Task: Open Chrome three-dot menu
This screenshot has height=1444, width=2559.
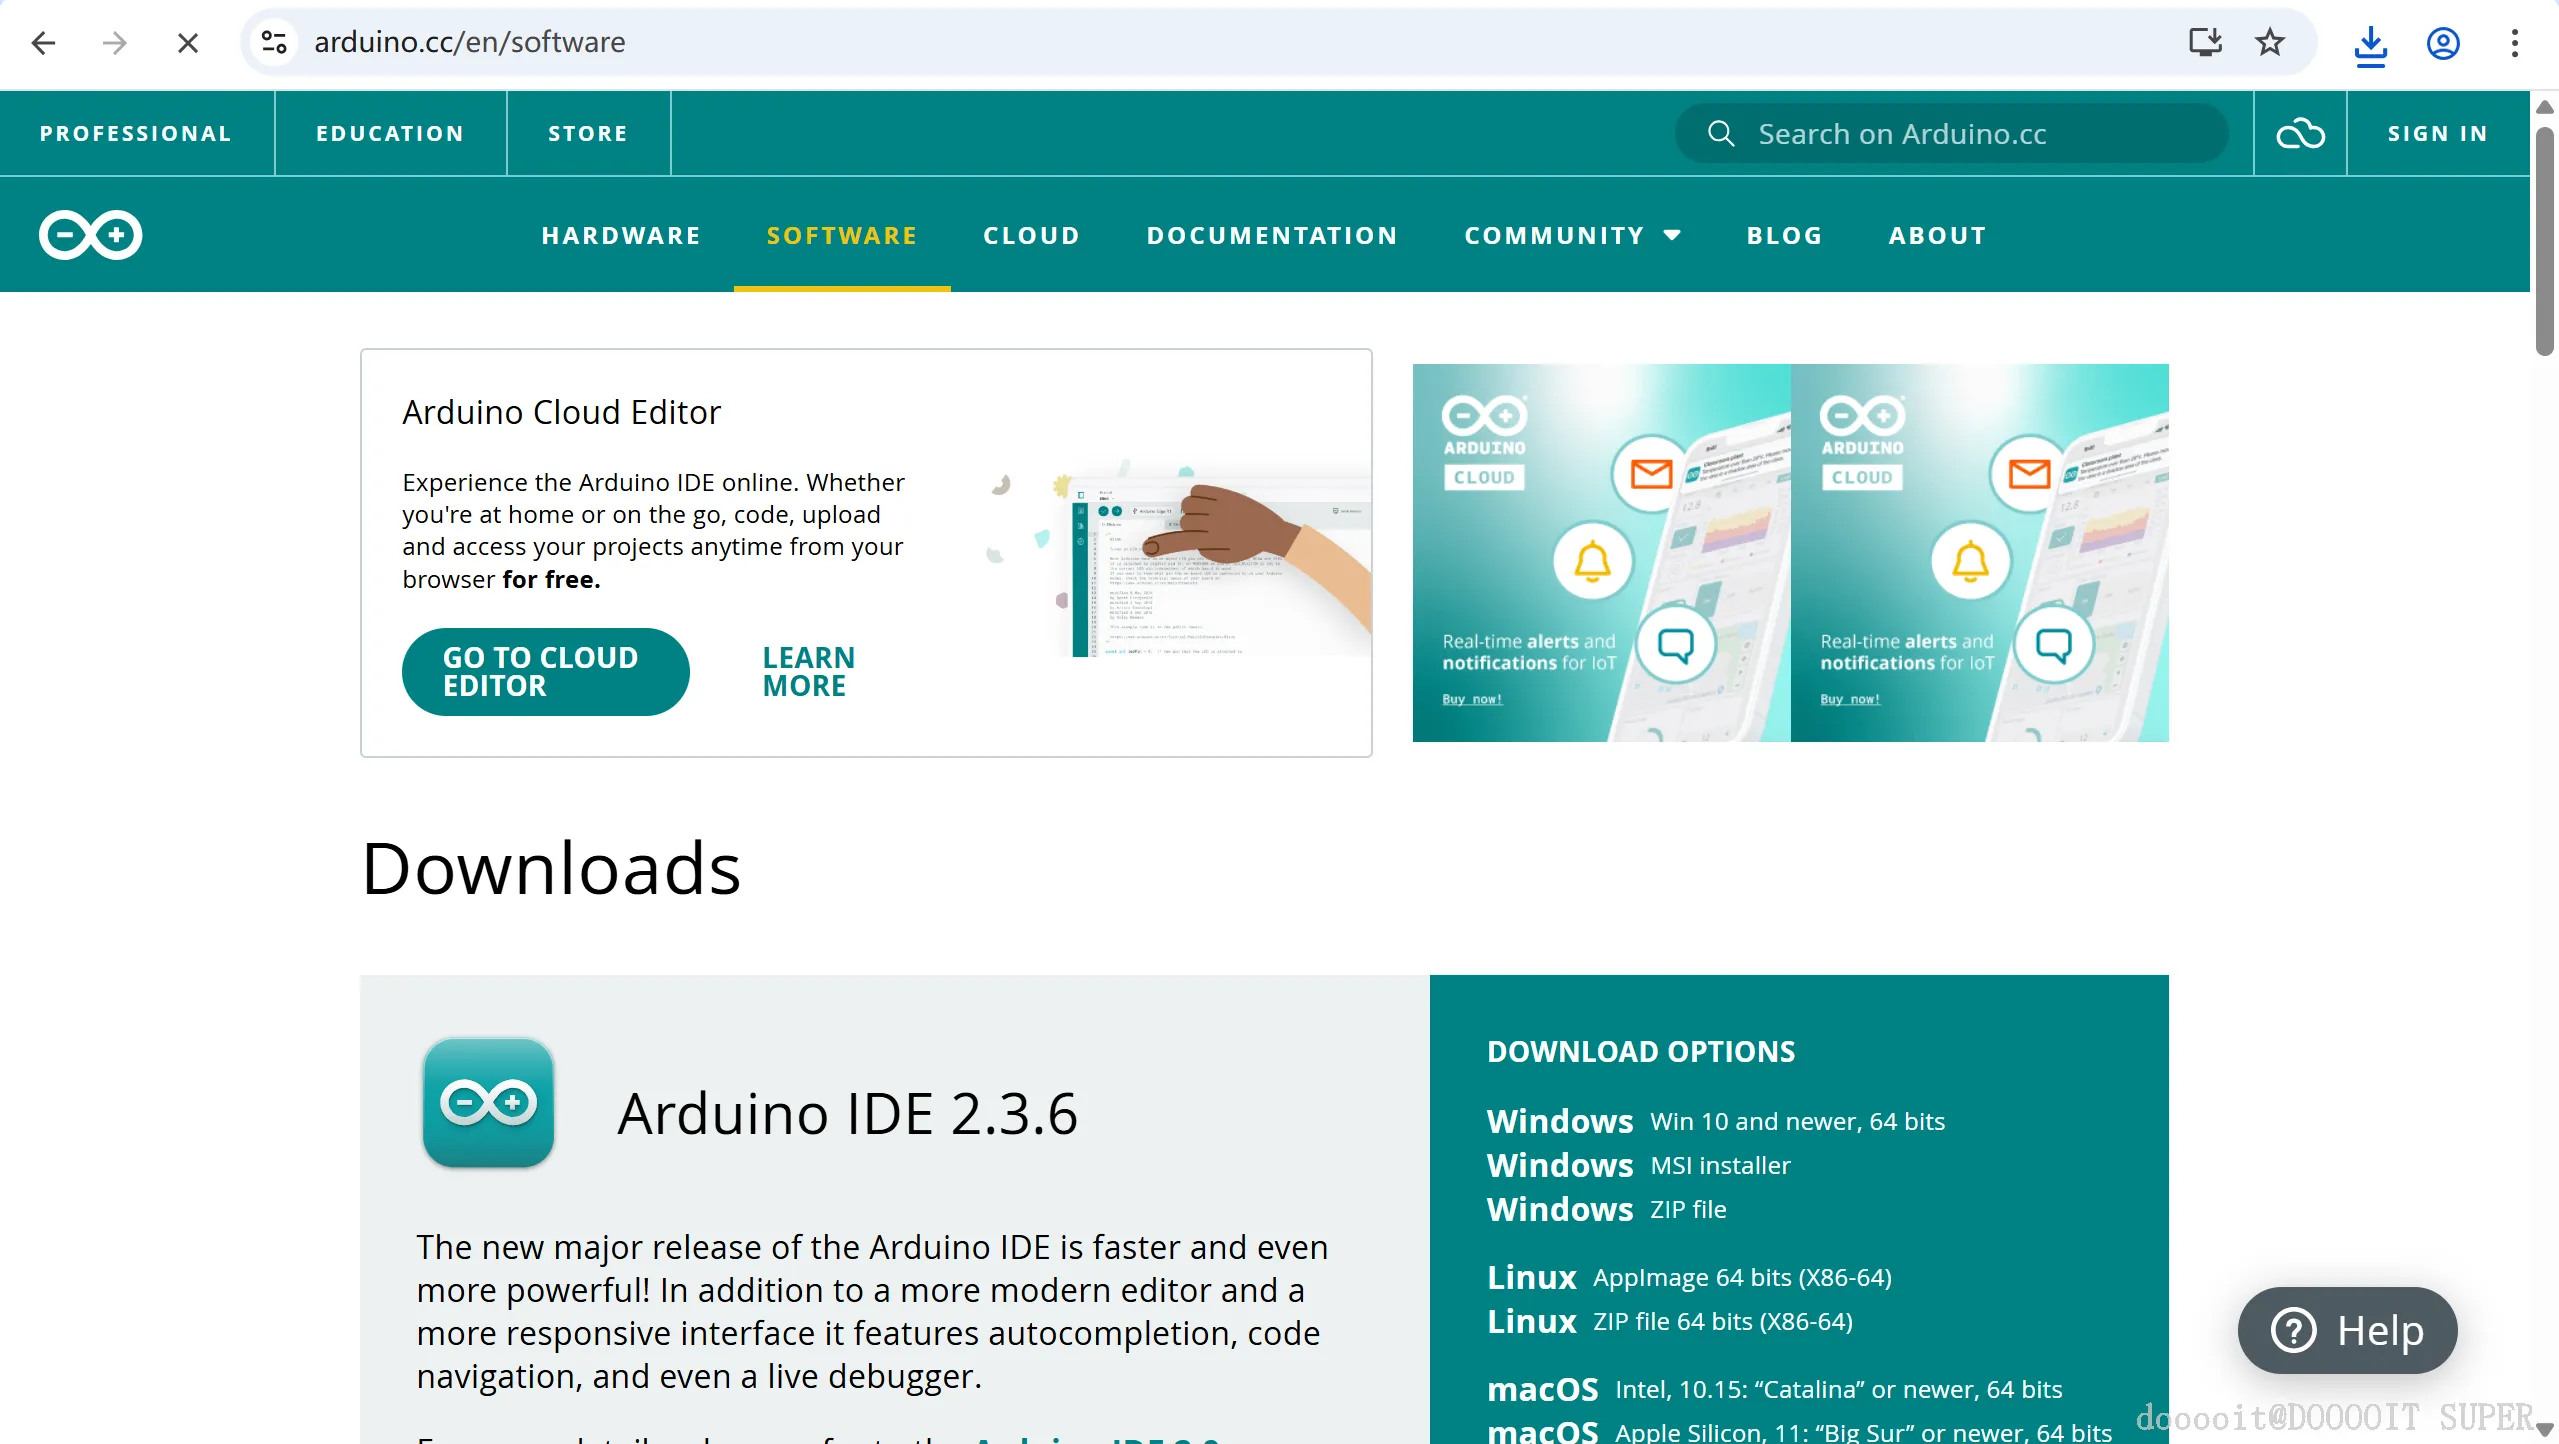Action: [2514, 43]
